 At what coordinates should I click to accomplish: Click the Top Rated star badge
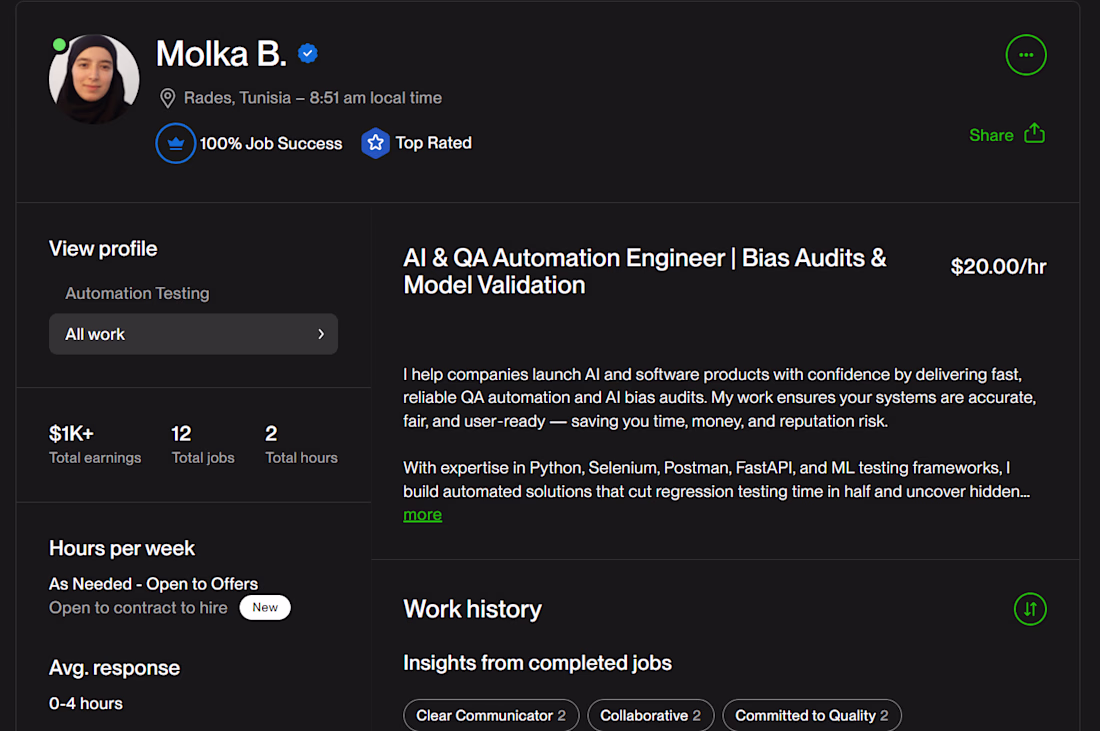click(375, 143)
